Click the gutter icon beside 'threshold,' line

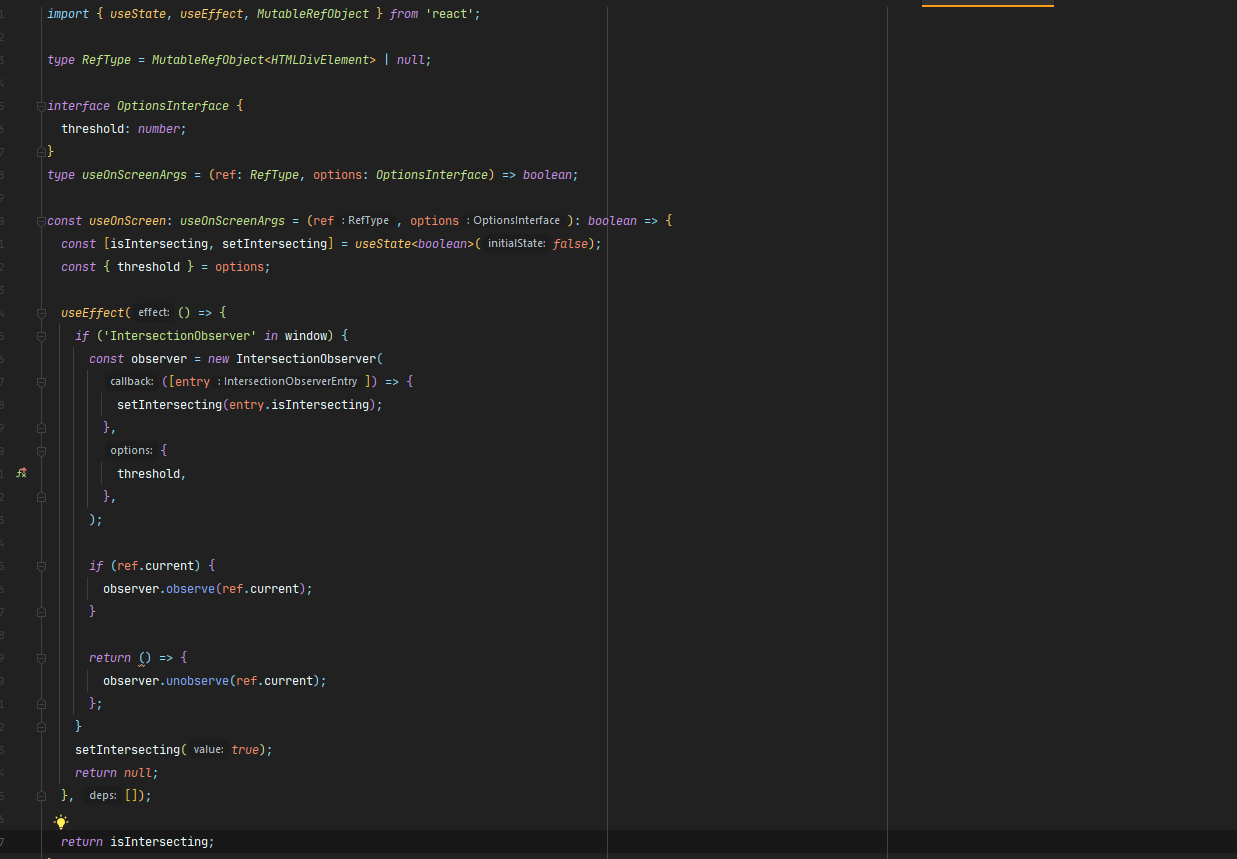coord(21,473)
